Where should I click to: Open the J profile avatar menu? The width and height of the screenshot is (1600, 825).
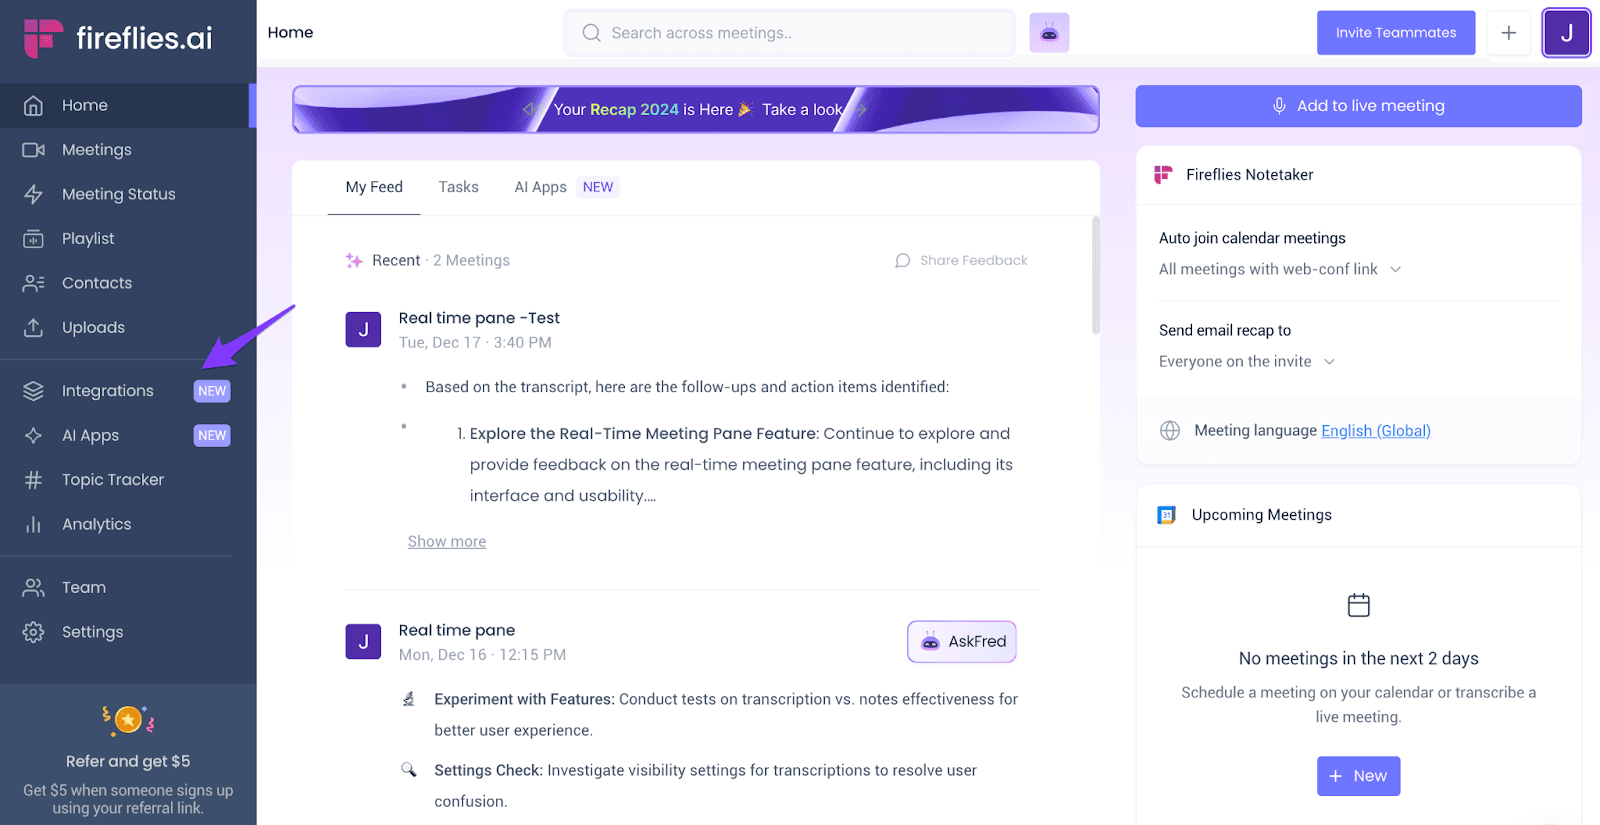coord(1566,33)
